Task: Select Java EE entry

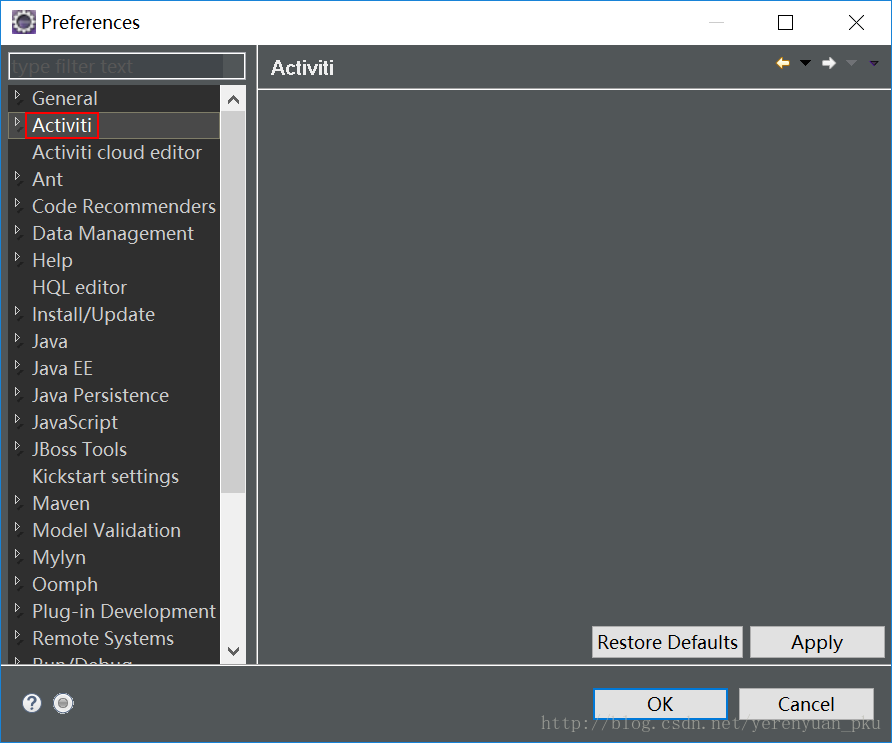Action: point(63,369)
